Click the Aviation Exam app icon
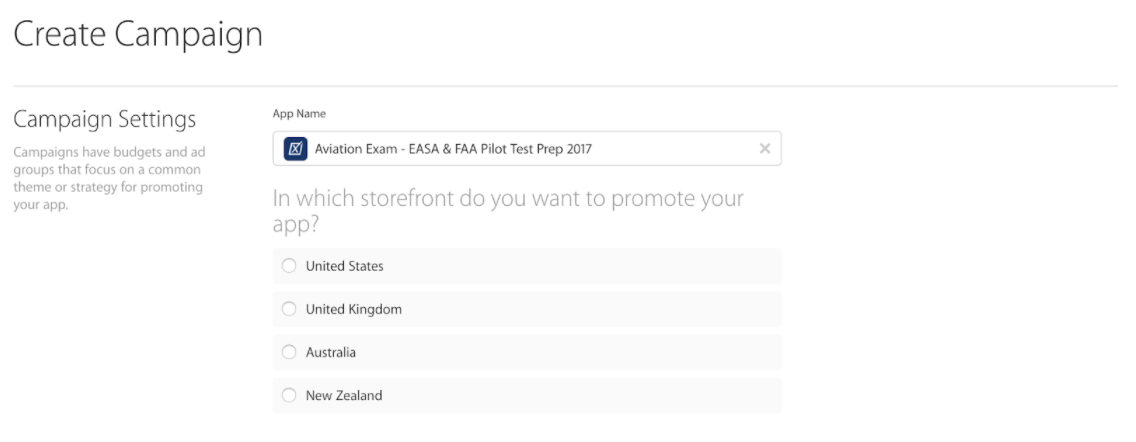Viewport: 1136px width, 442px height. 295,149
